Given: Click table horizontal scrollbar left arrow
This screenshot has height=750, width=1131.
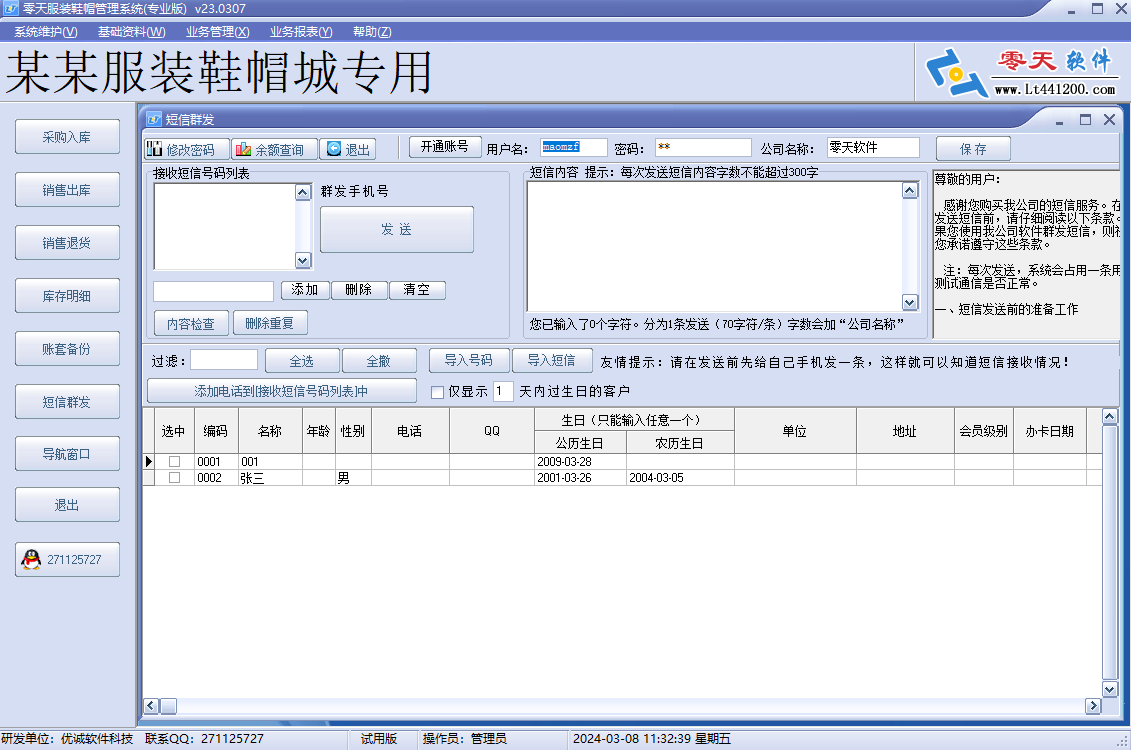Looking at the screenshot, I should [x=151, y=706].
